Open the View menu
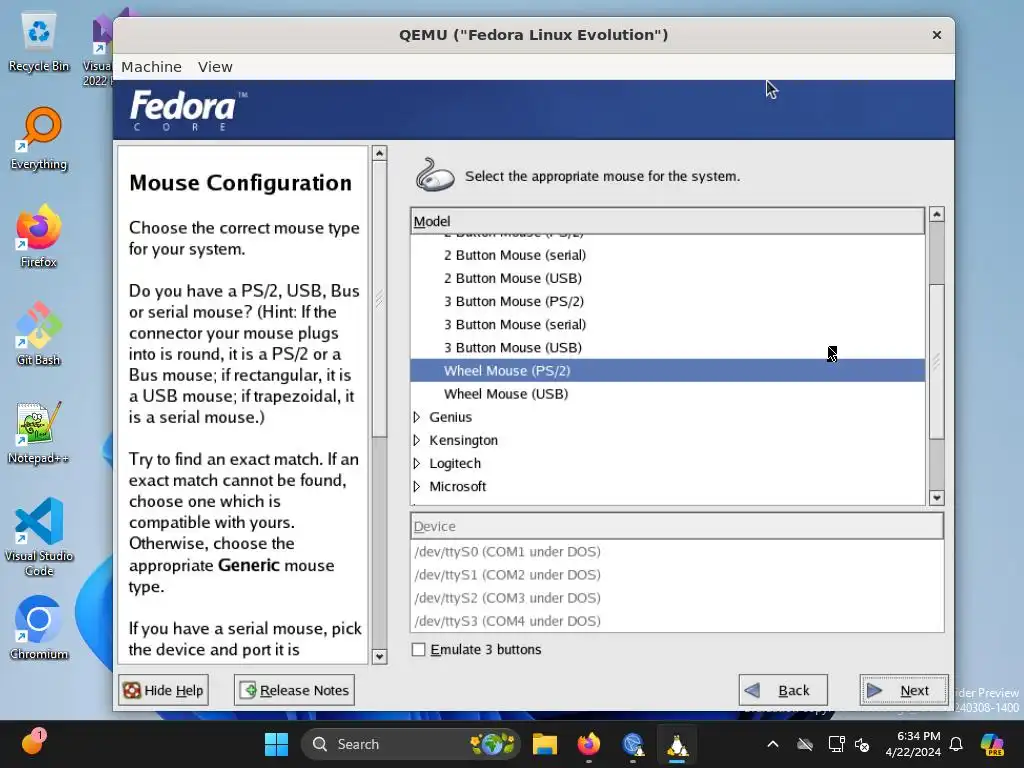The width and height of the screenshot is (1024, 768). coord(215,67)
